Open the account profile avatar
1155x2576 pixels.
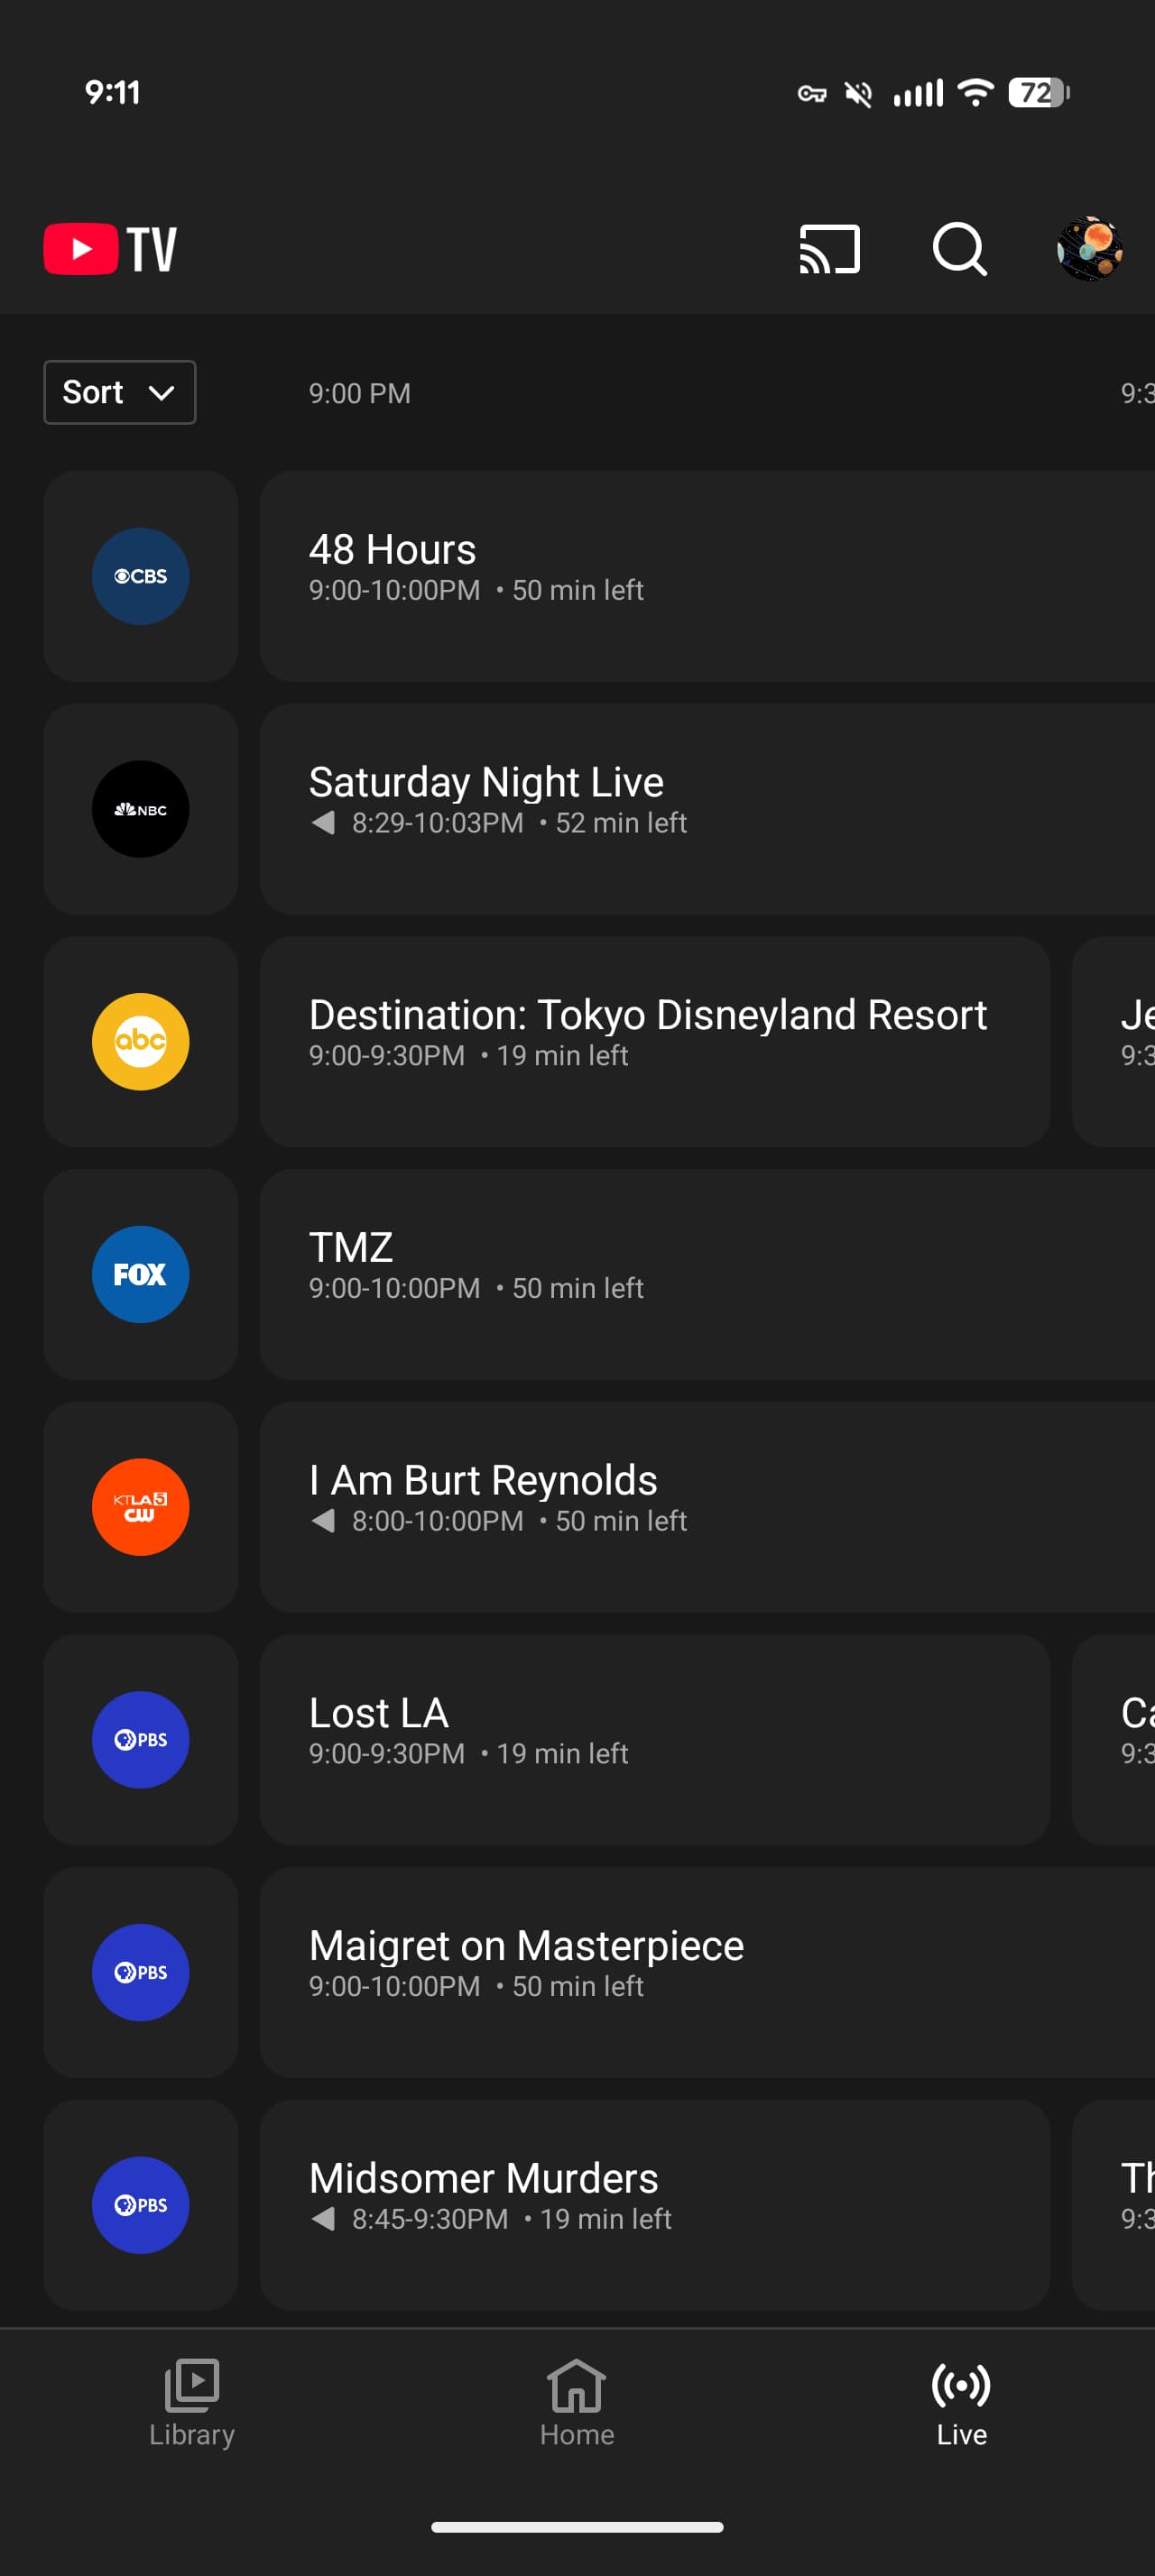(1089, 249)
